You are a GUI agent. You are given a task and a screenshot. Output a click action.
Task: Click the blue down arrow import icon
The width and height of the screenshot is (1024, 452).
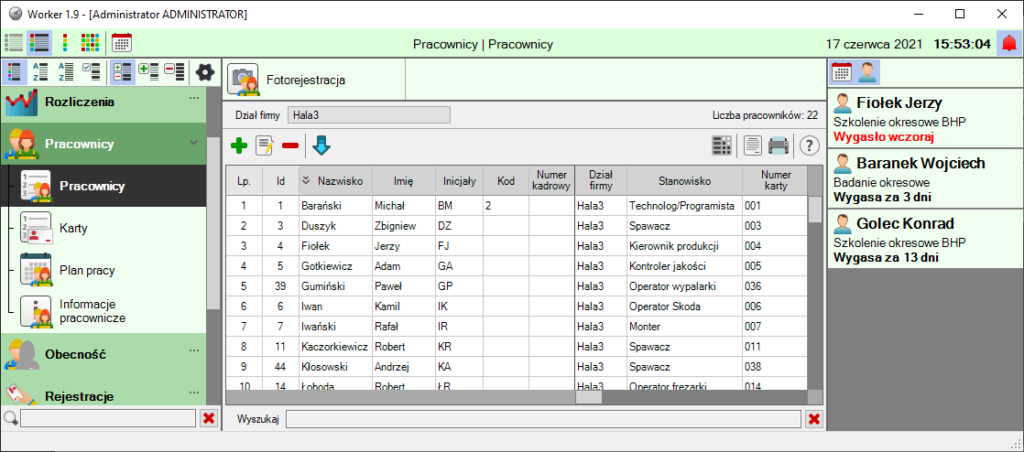click(321, 146)
